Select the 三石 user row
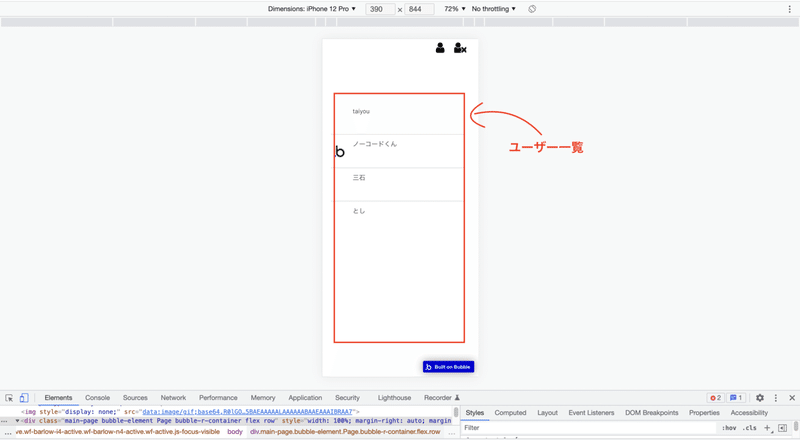Screen dimensions: 800x440 pos(399,184)
